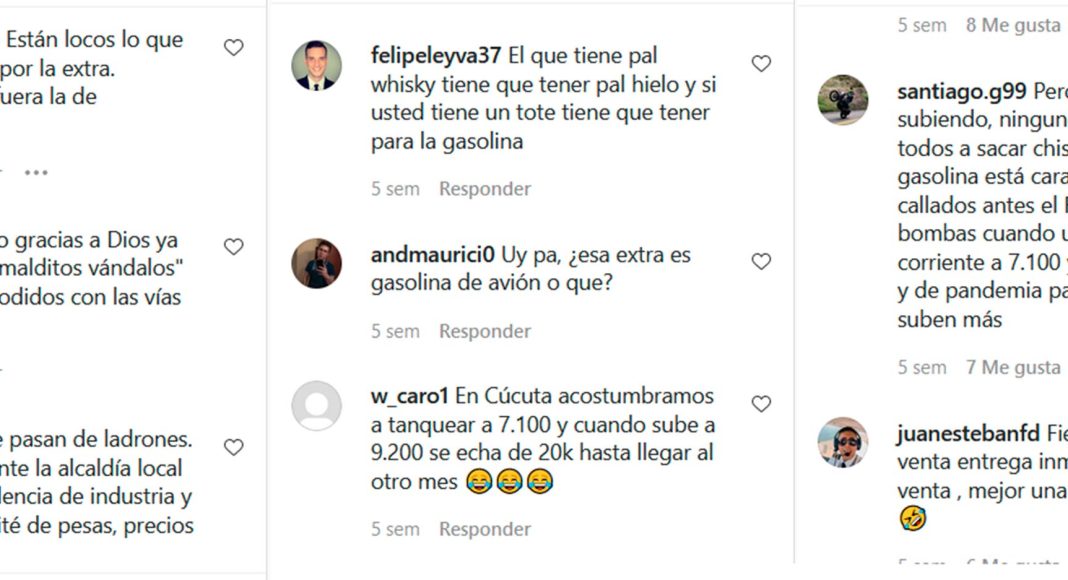View '7 Me gusta' likes on santiago.g99 comment
Image resolution: width=1068 pixels, height=580 pixels.
[1014, 368]
